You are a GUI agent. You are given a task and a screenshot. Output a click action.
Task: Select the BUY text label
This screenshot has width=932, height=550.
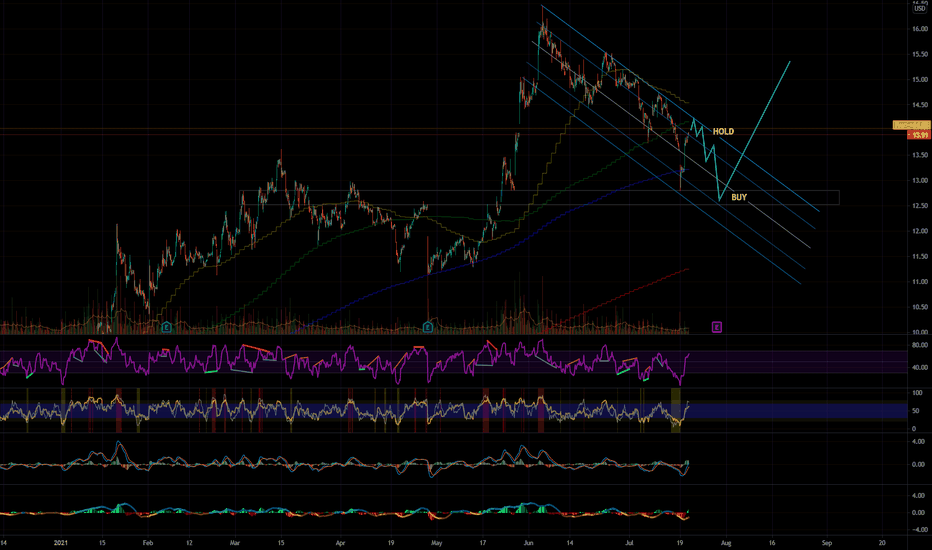(x=739, y=197)
